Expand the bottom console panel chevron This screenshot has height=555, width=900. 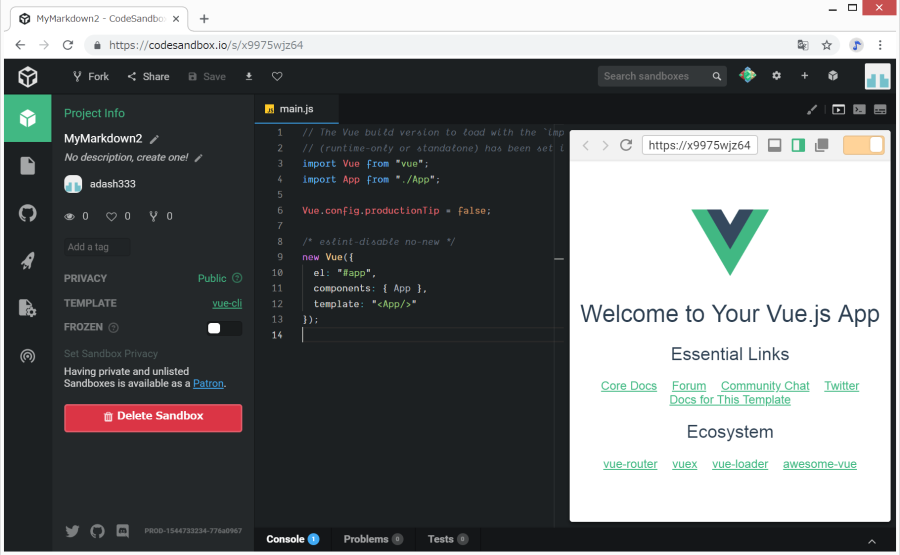871,541
